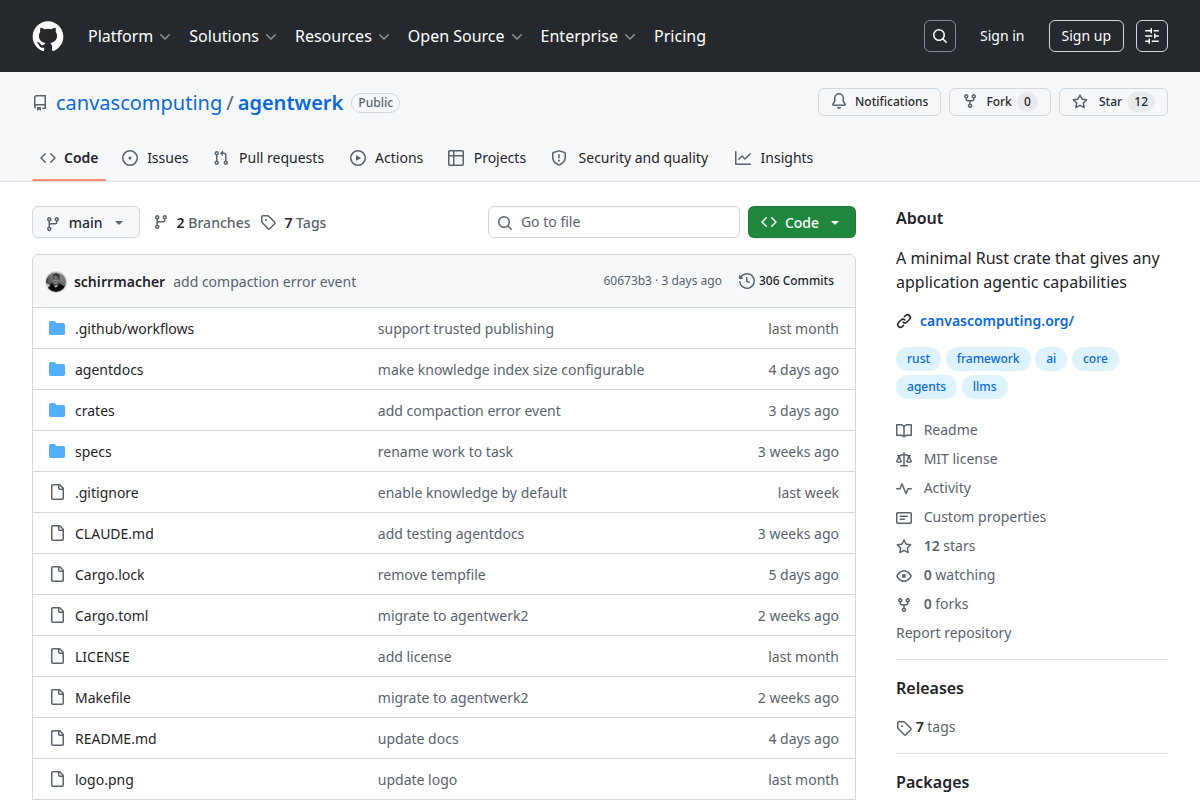The image size is (1200, 800).
Task: Switch to the Pull requests tab
Action: tap(269, 158)
